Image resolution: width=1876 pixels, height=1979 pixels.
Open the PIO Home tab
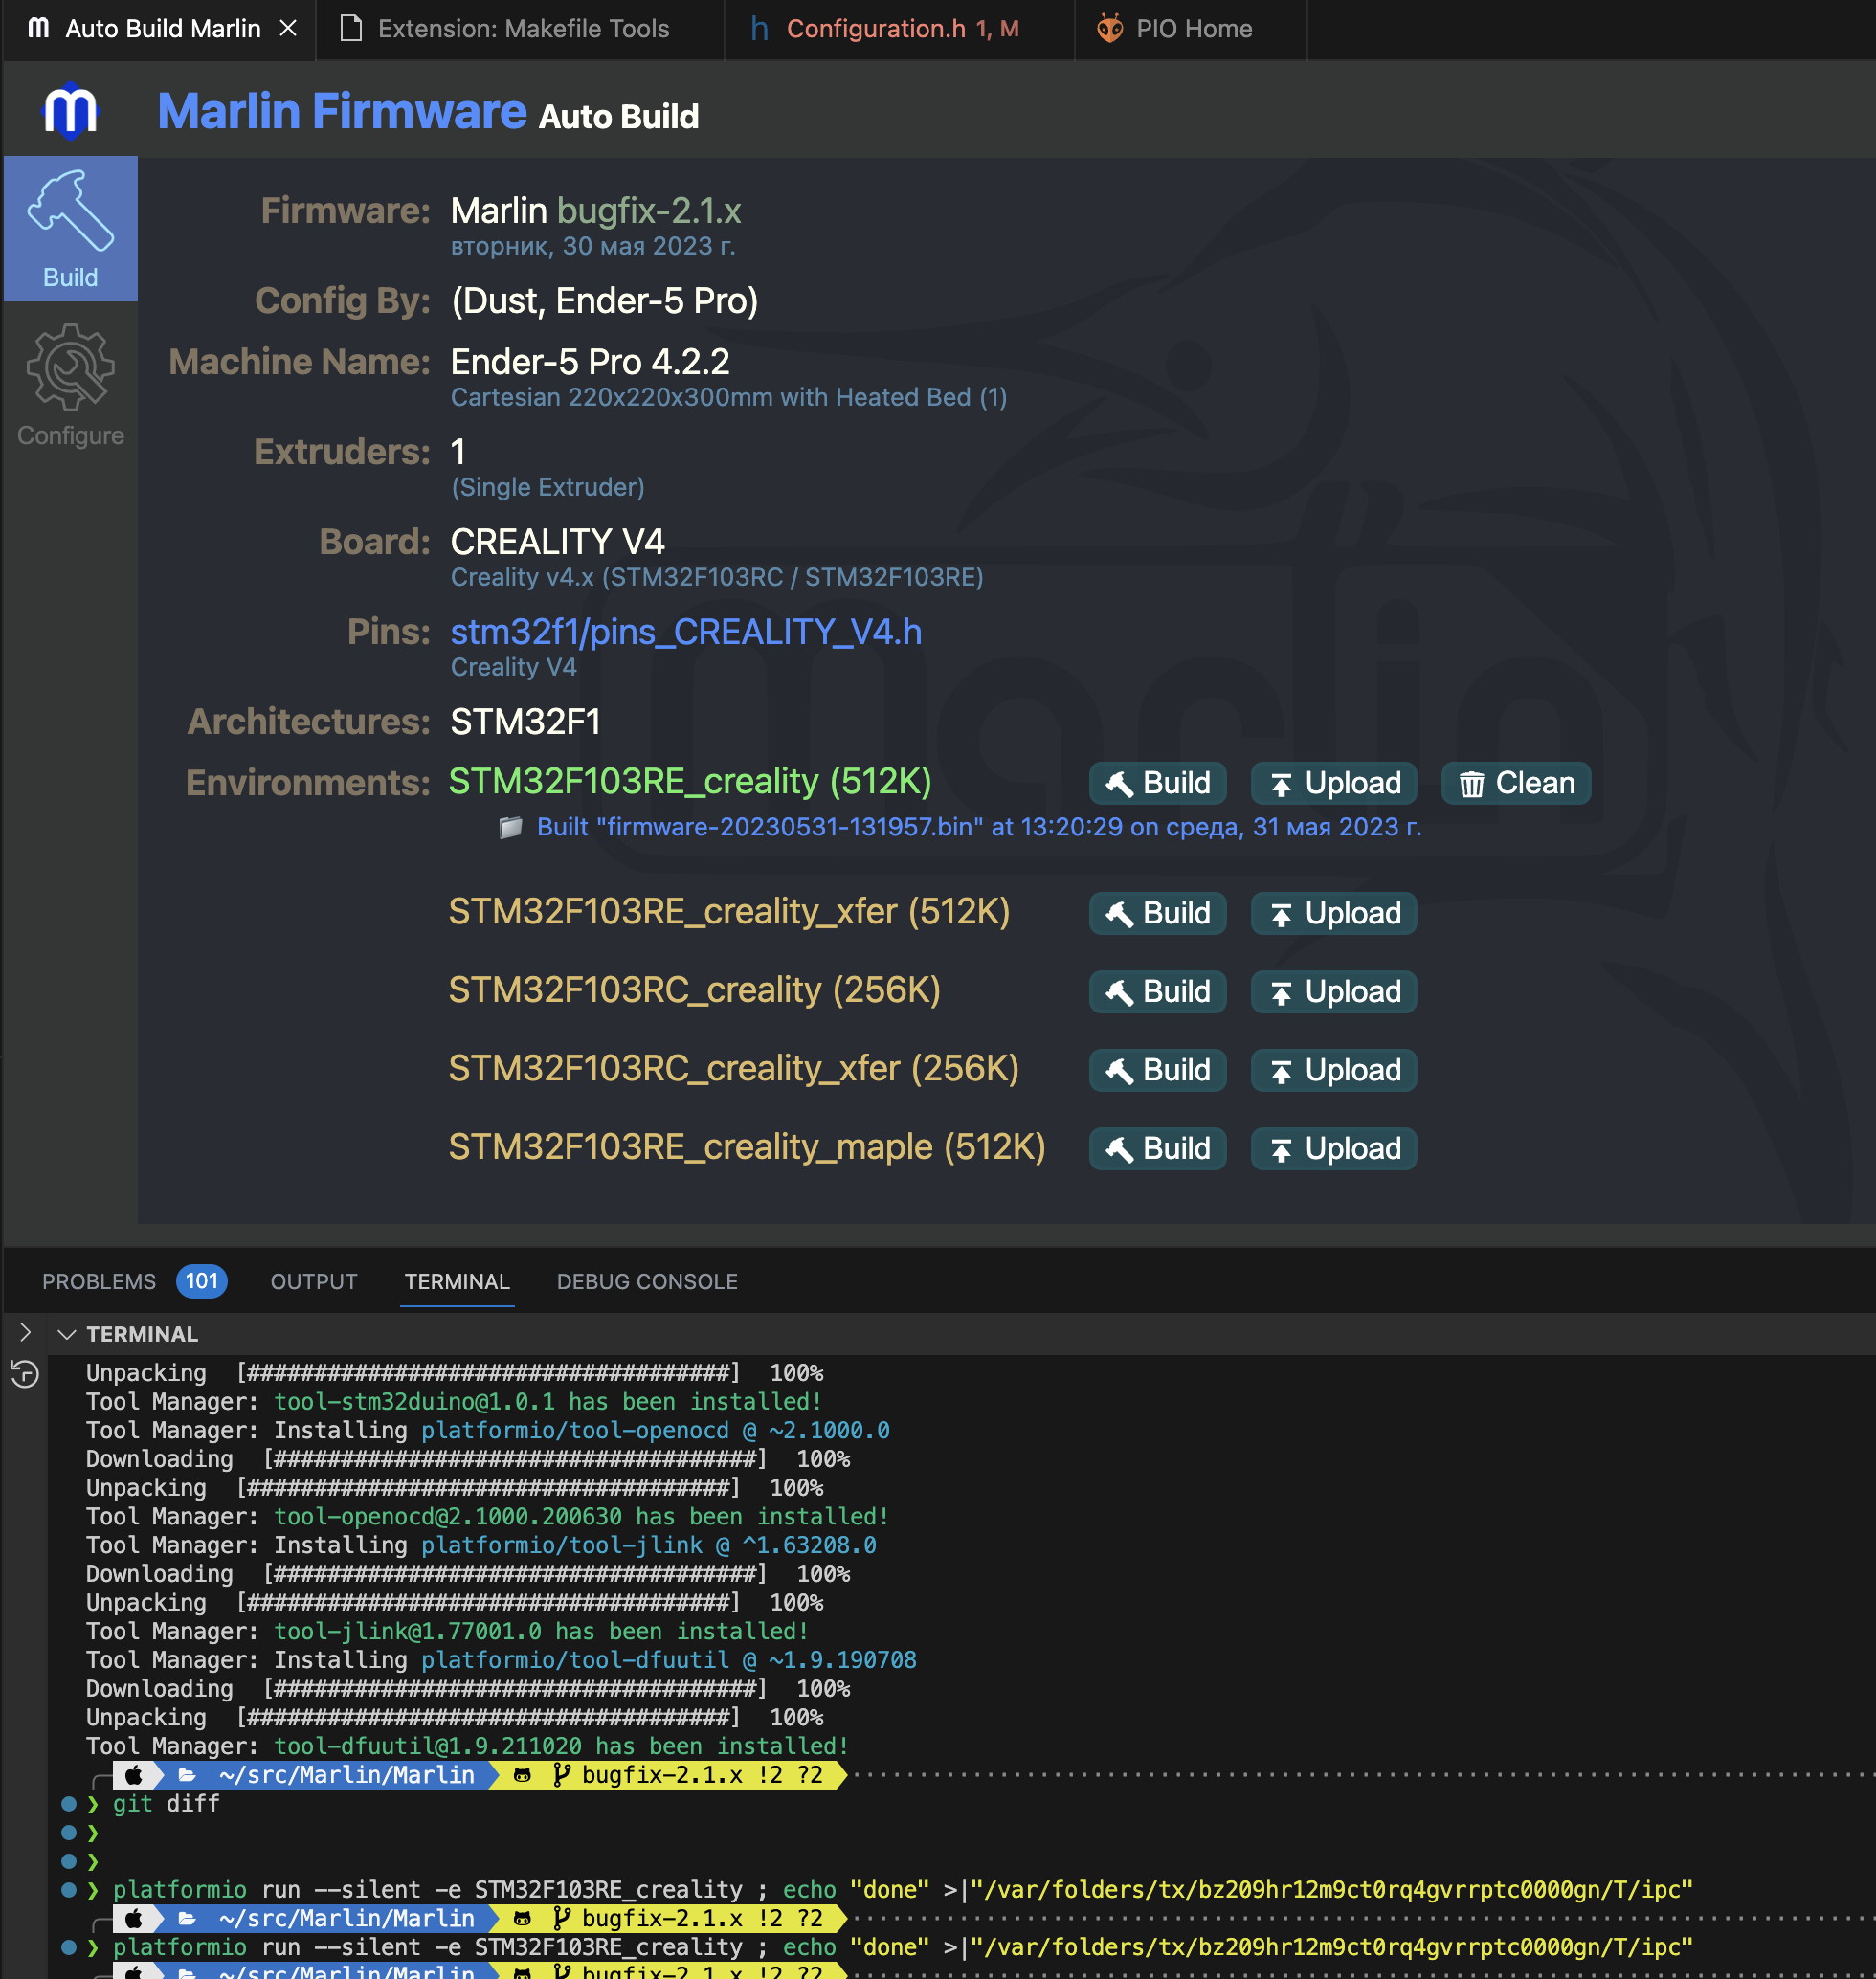1191,29
